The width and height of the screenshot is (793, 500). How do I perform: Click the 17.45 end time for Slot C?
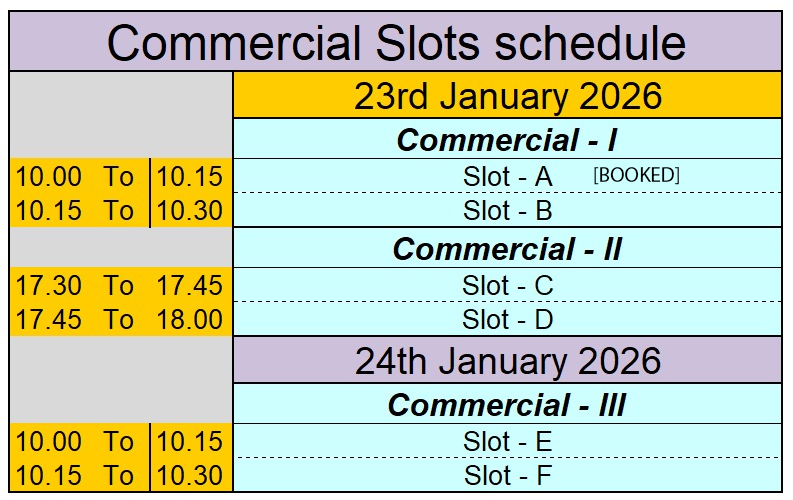(x=189, y=285)
